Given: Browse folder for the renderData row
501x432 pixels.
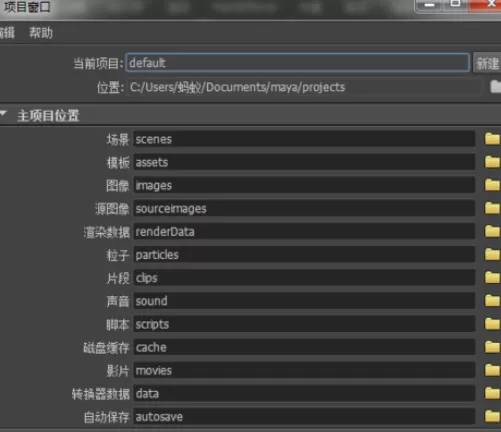Looking at the screenshot, I should pos(492,231).
